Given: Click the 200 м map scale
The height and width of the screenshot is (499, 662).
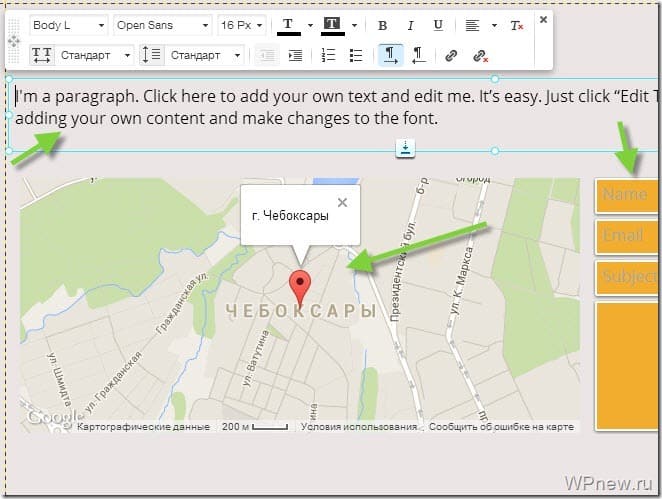Looking at the screenshot, I should (x=255, y=427).
